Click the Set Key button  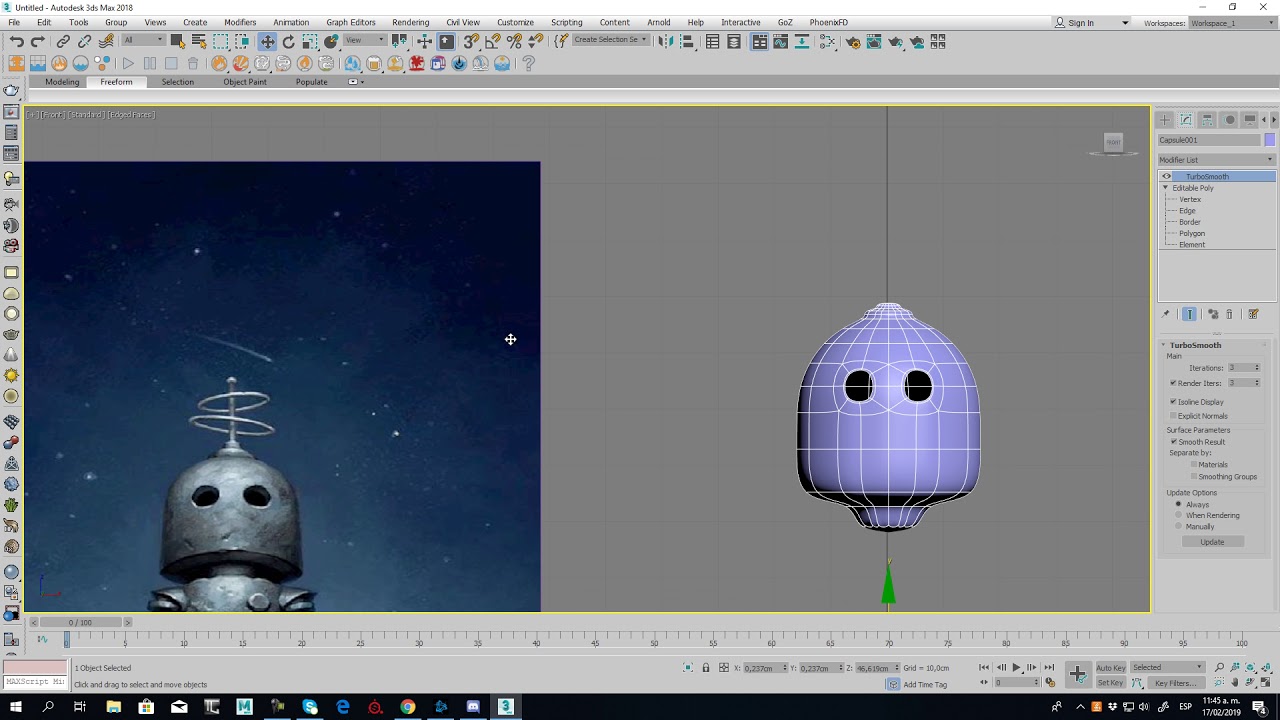[1111, 683]
